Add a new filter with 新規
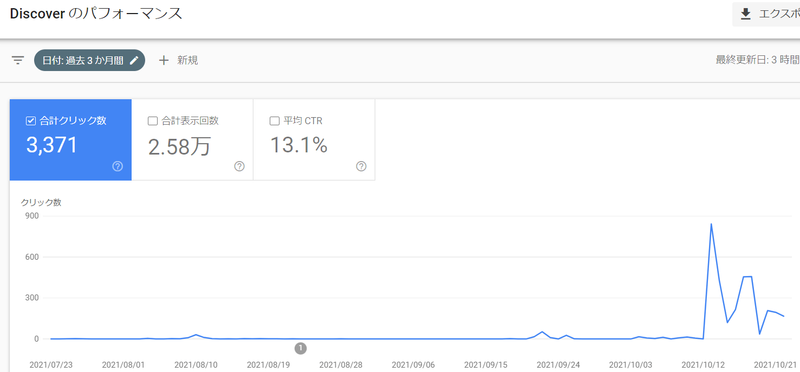Viewport: 800px width, 372px height. (179, 60)
